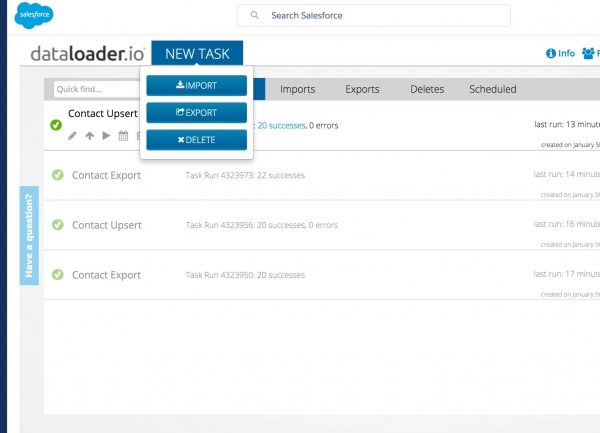Click the last run: 17 minutes text
The width and height of the screenshot is (600, 433).
[567, 274]
